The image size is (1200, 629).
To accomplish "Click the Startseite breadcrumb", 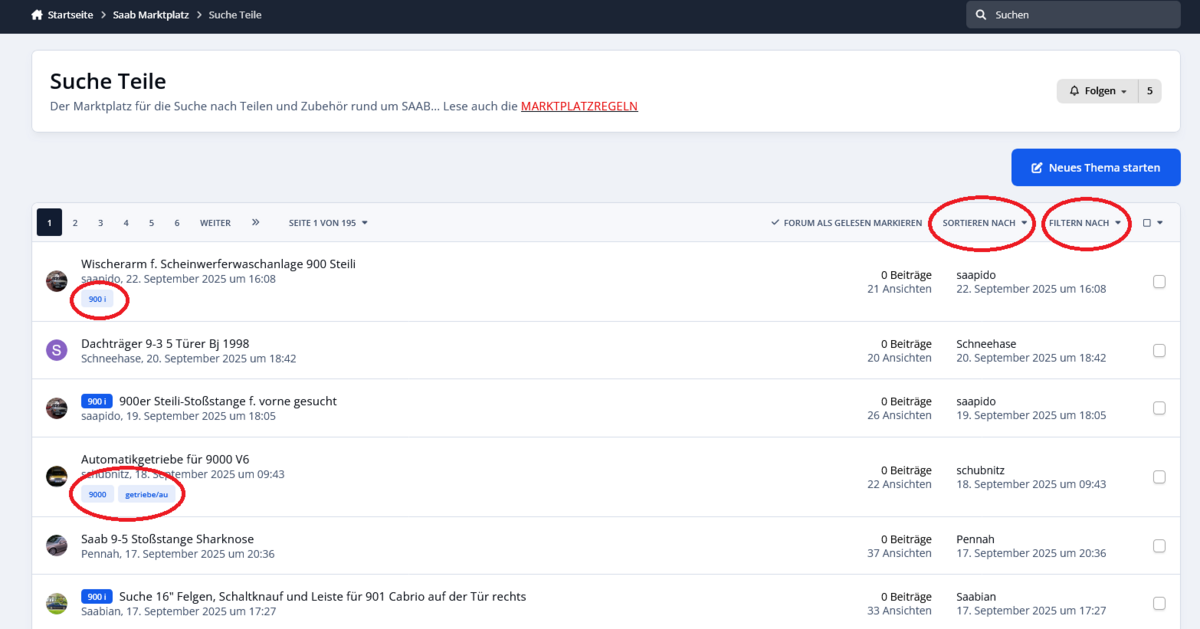I will point(70,15).
